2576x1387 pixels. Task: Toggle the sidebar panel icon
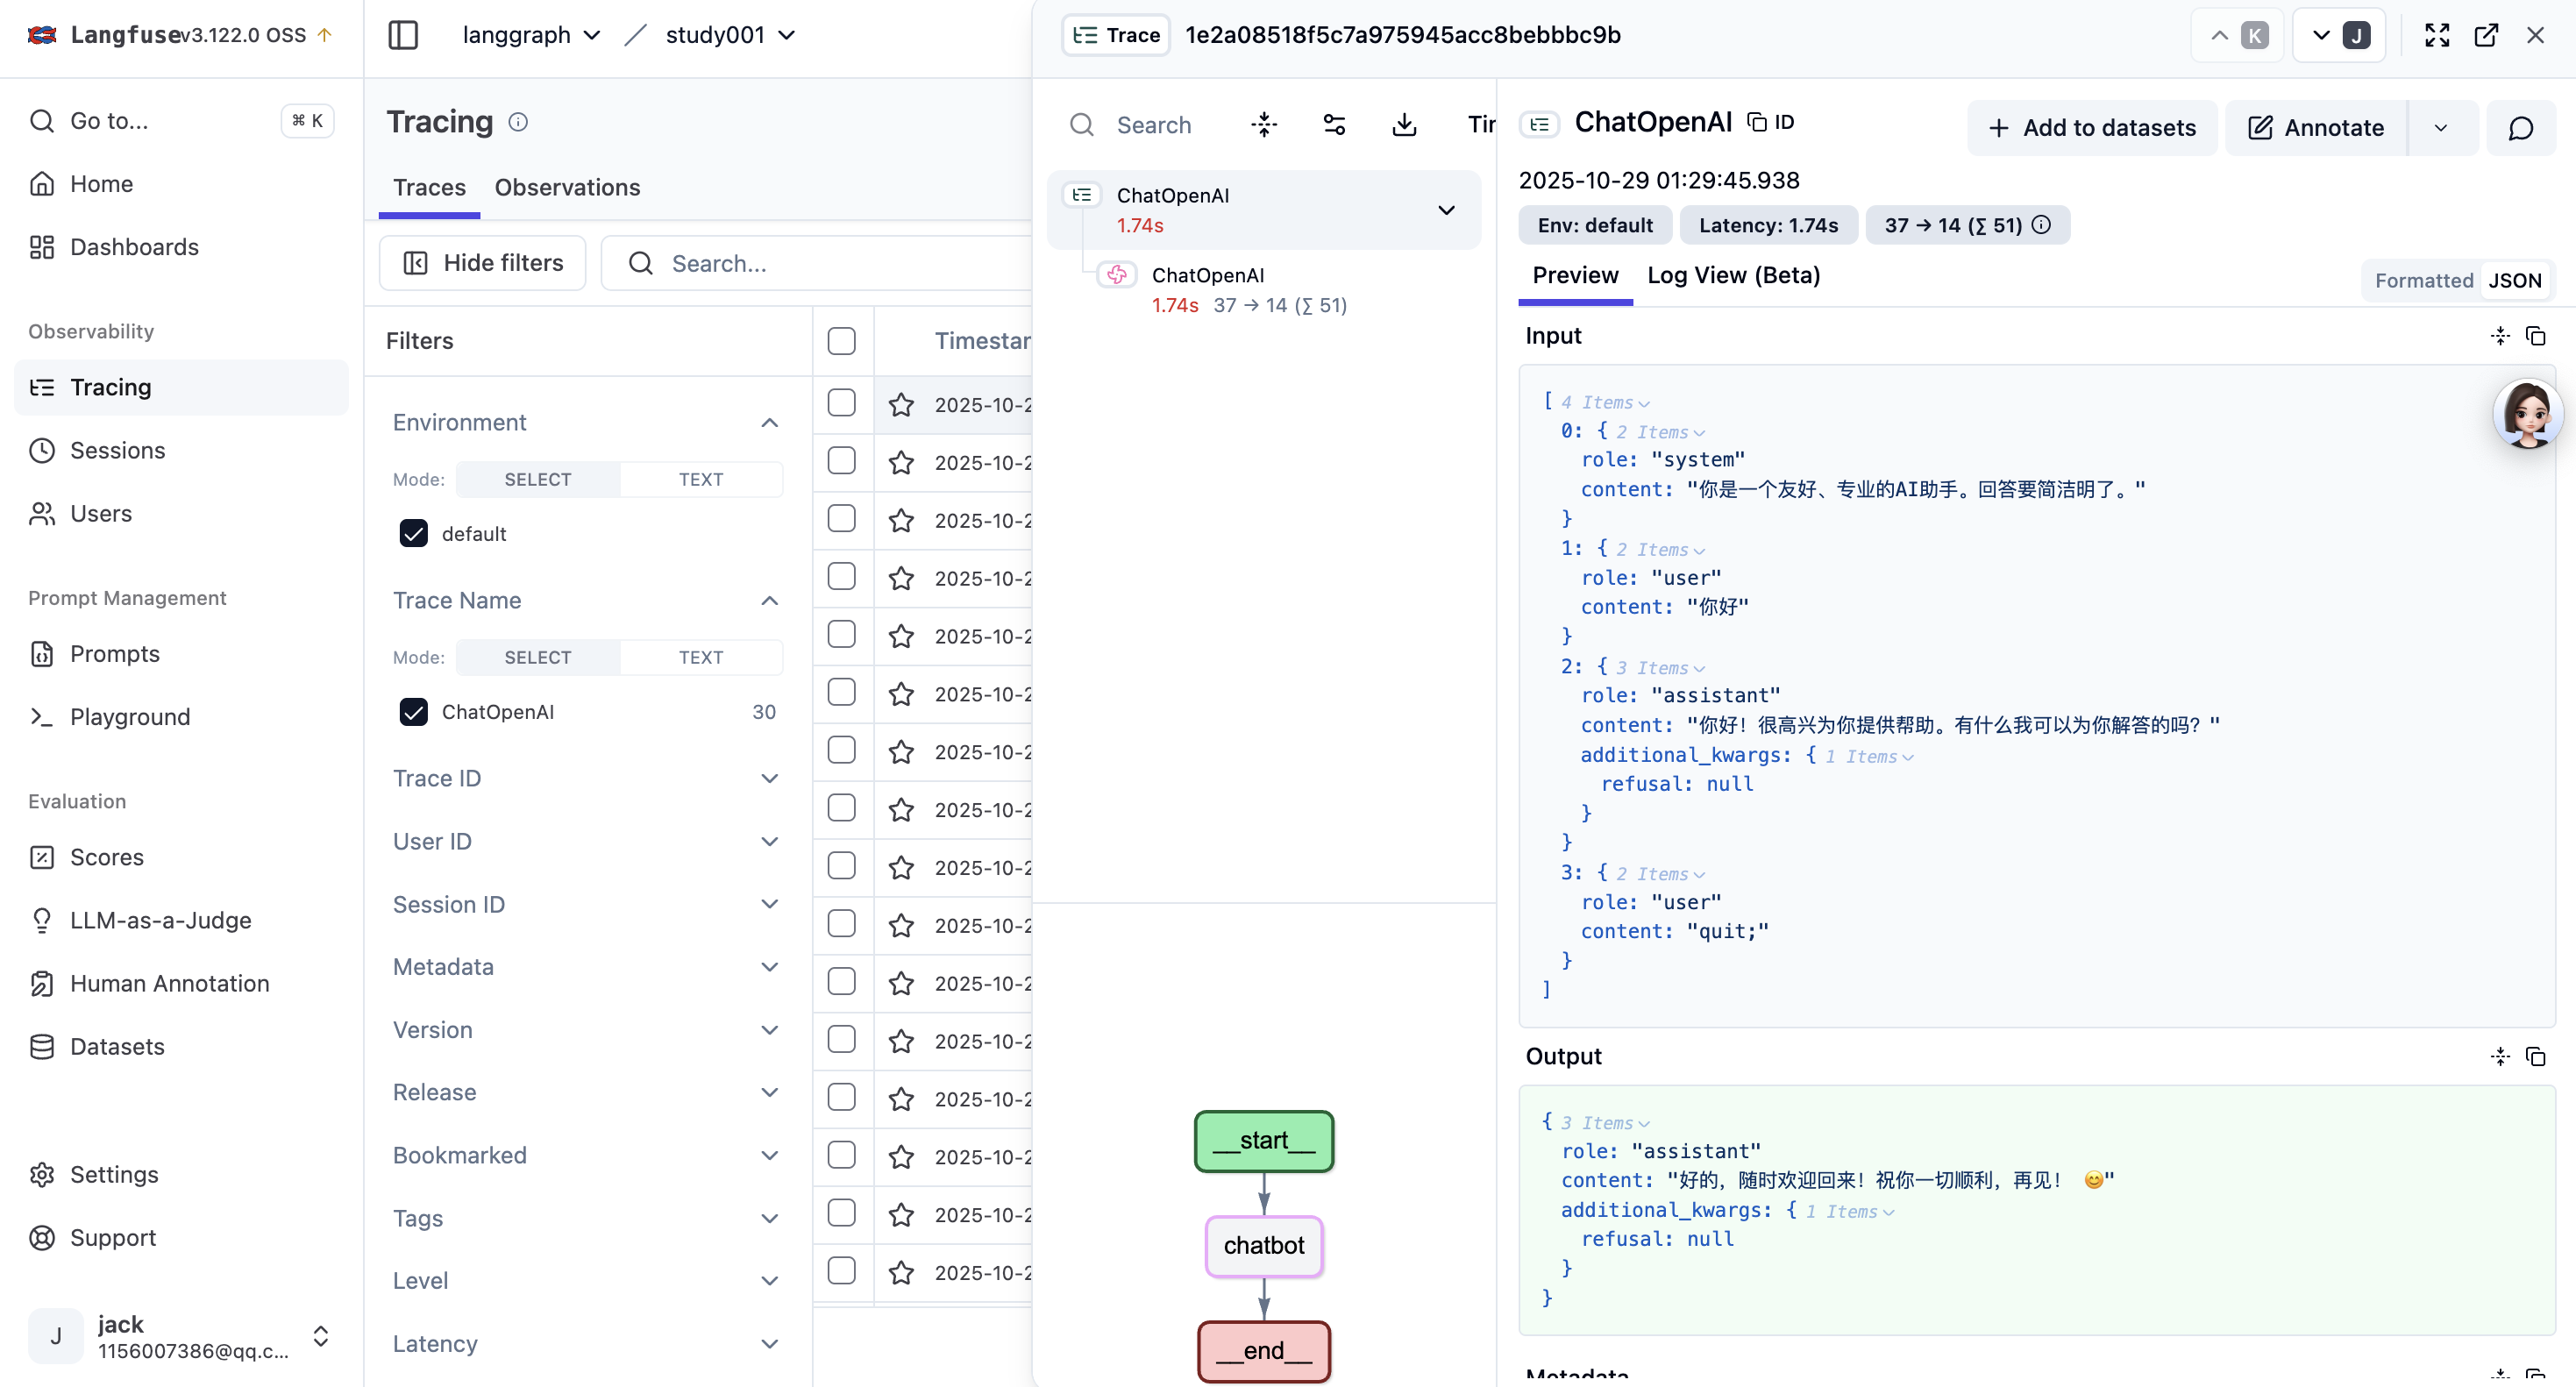403,35
